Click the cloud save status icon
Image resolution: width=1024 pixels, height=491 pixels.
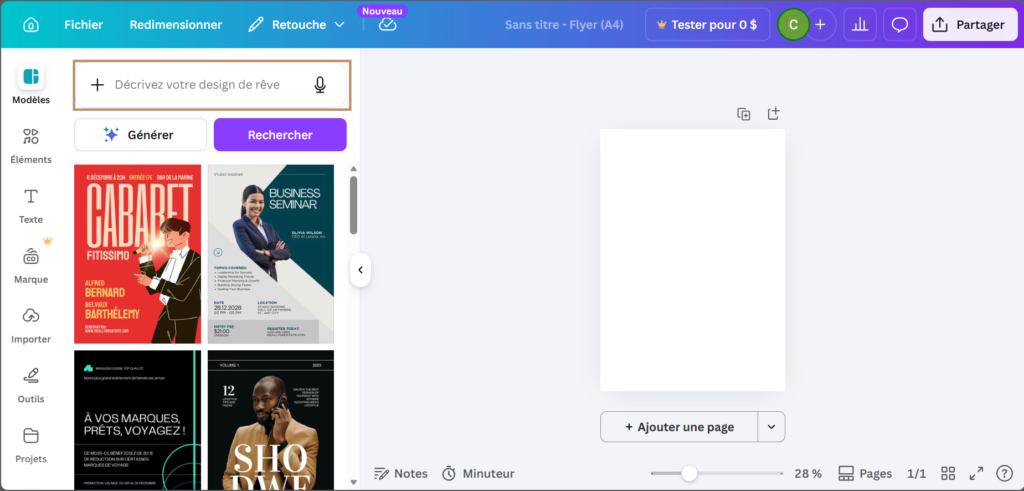(x=387, y=25)
